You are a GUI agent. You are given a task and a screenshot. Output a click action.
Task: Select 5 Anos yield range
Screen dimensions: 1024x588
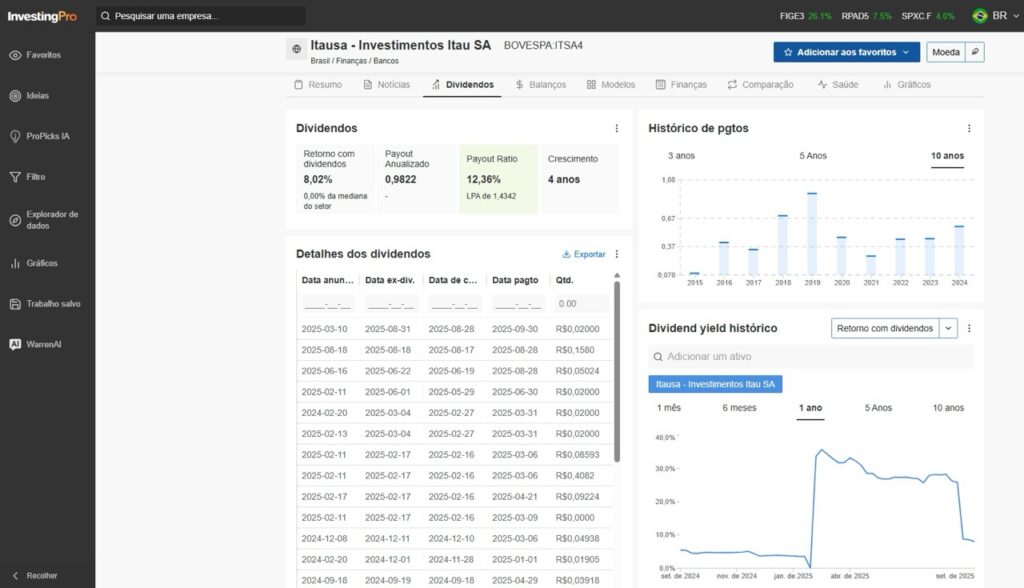click(x=878, y=408)
